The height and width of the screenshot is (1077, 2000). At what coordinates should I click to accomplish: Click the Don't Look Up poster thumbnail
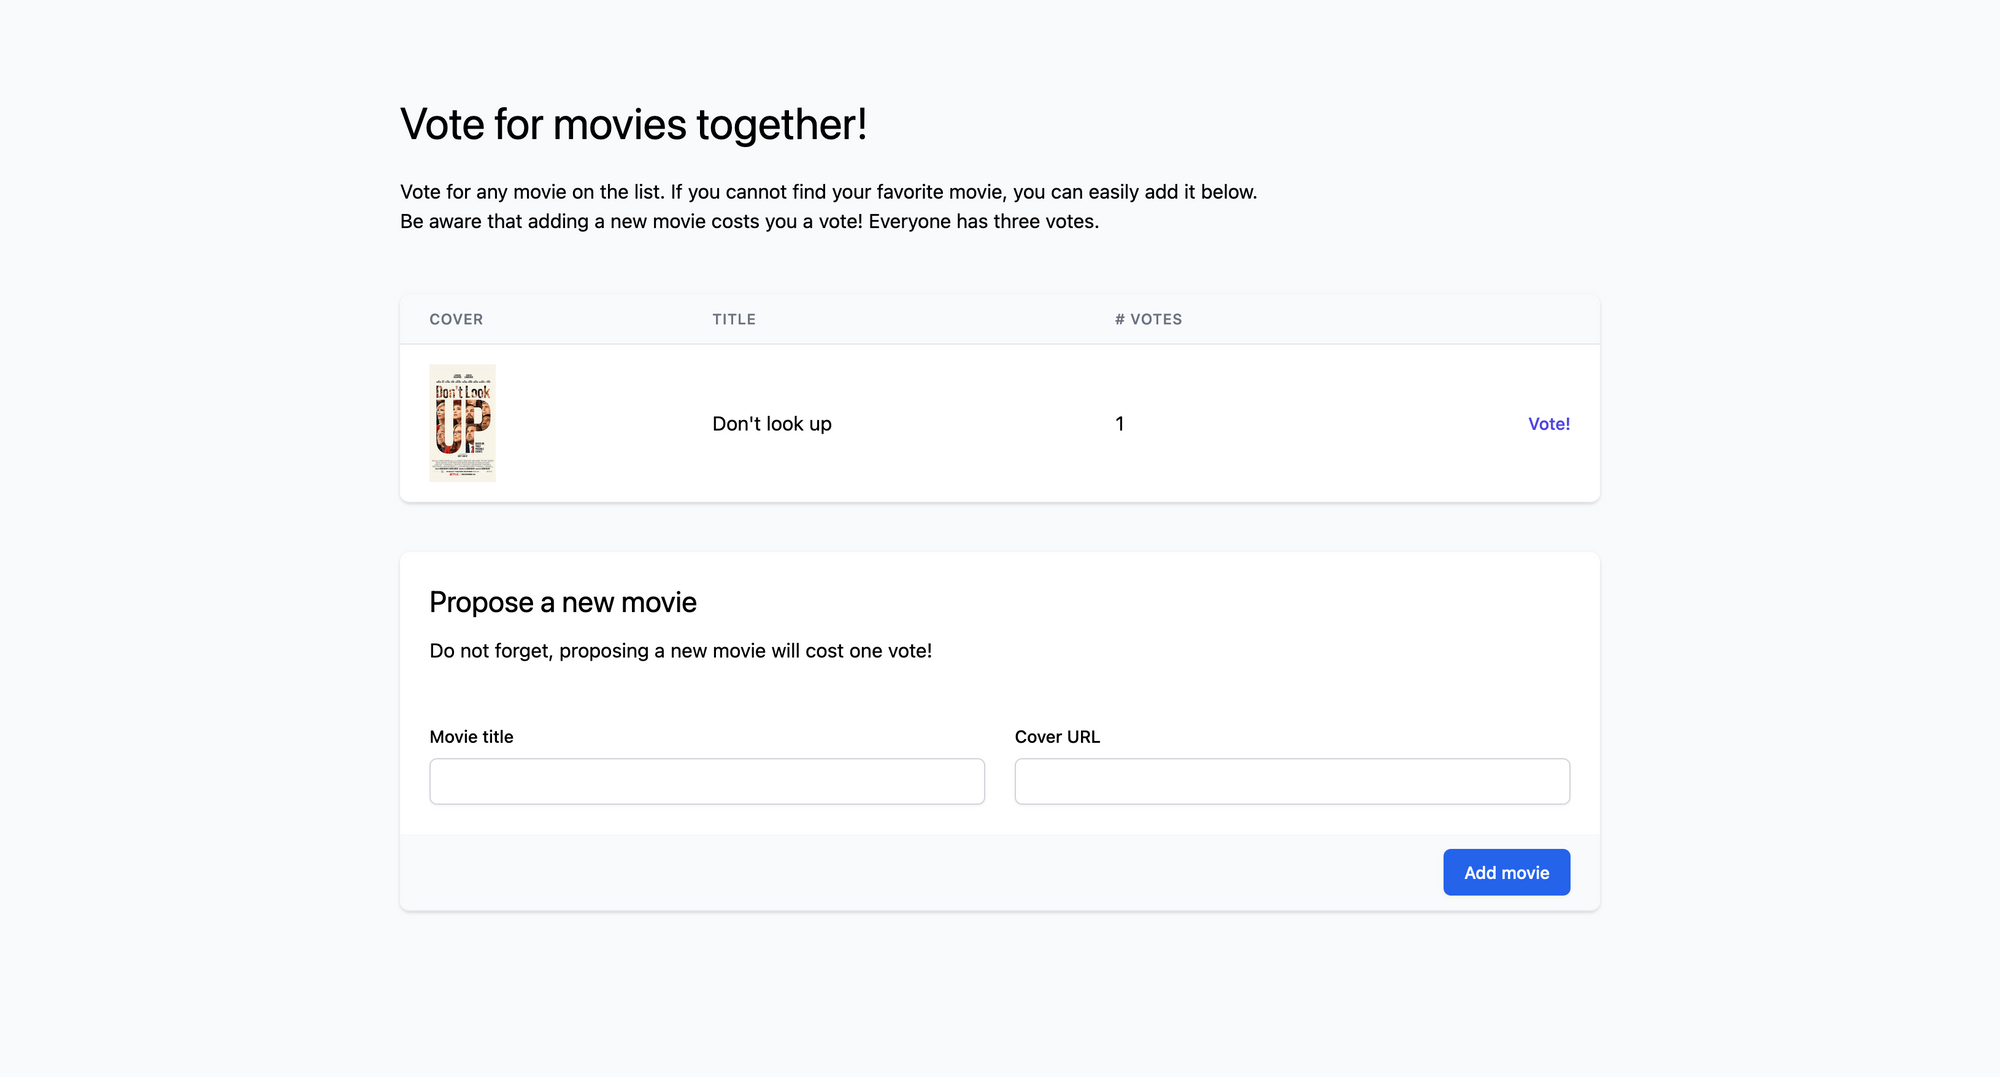point(462,423)
